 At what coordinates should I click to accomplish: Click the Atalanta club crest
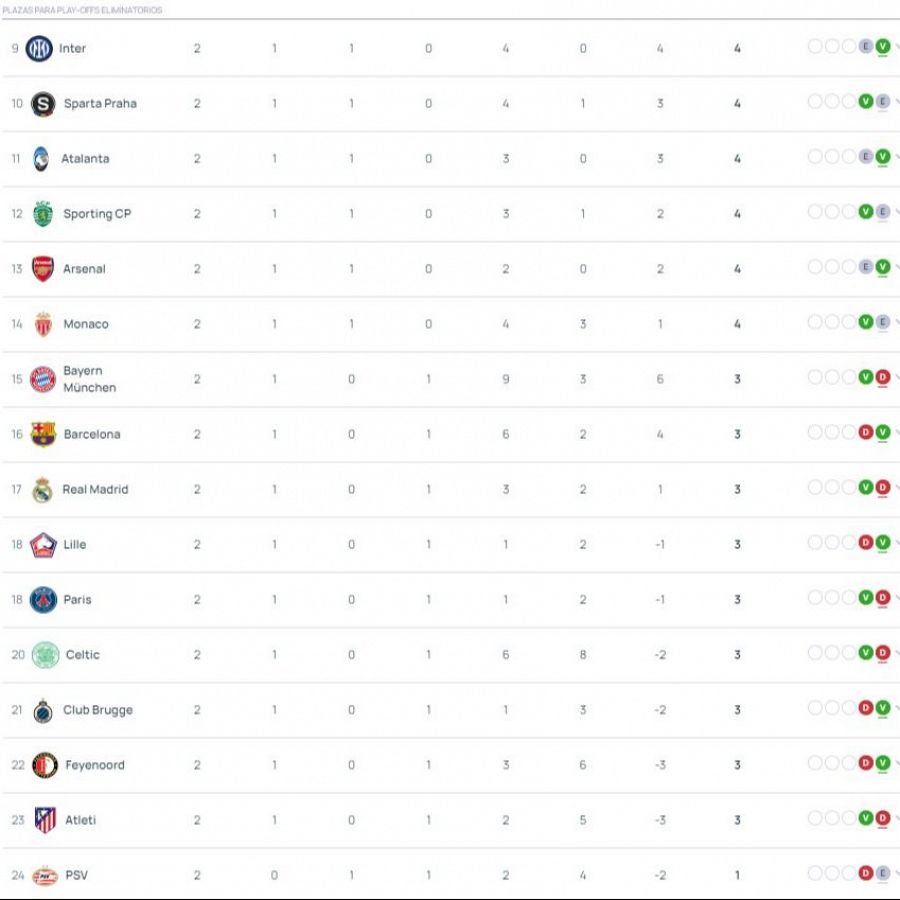pyautogui.click(x=40, y=158)
